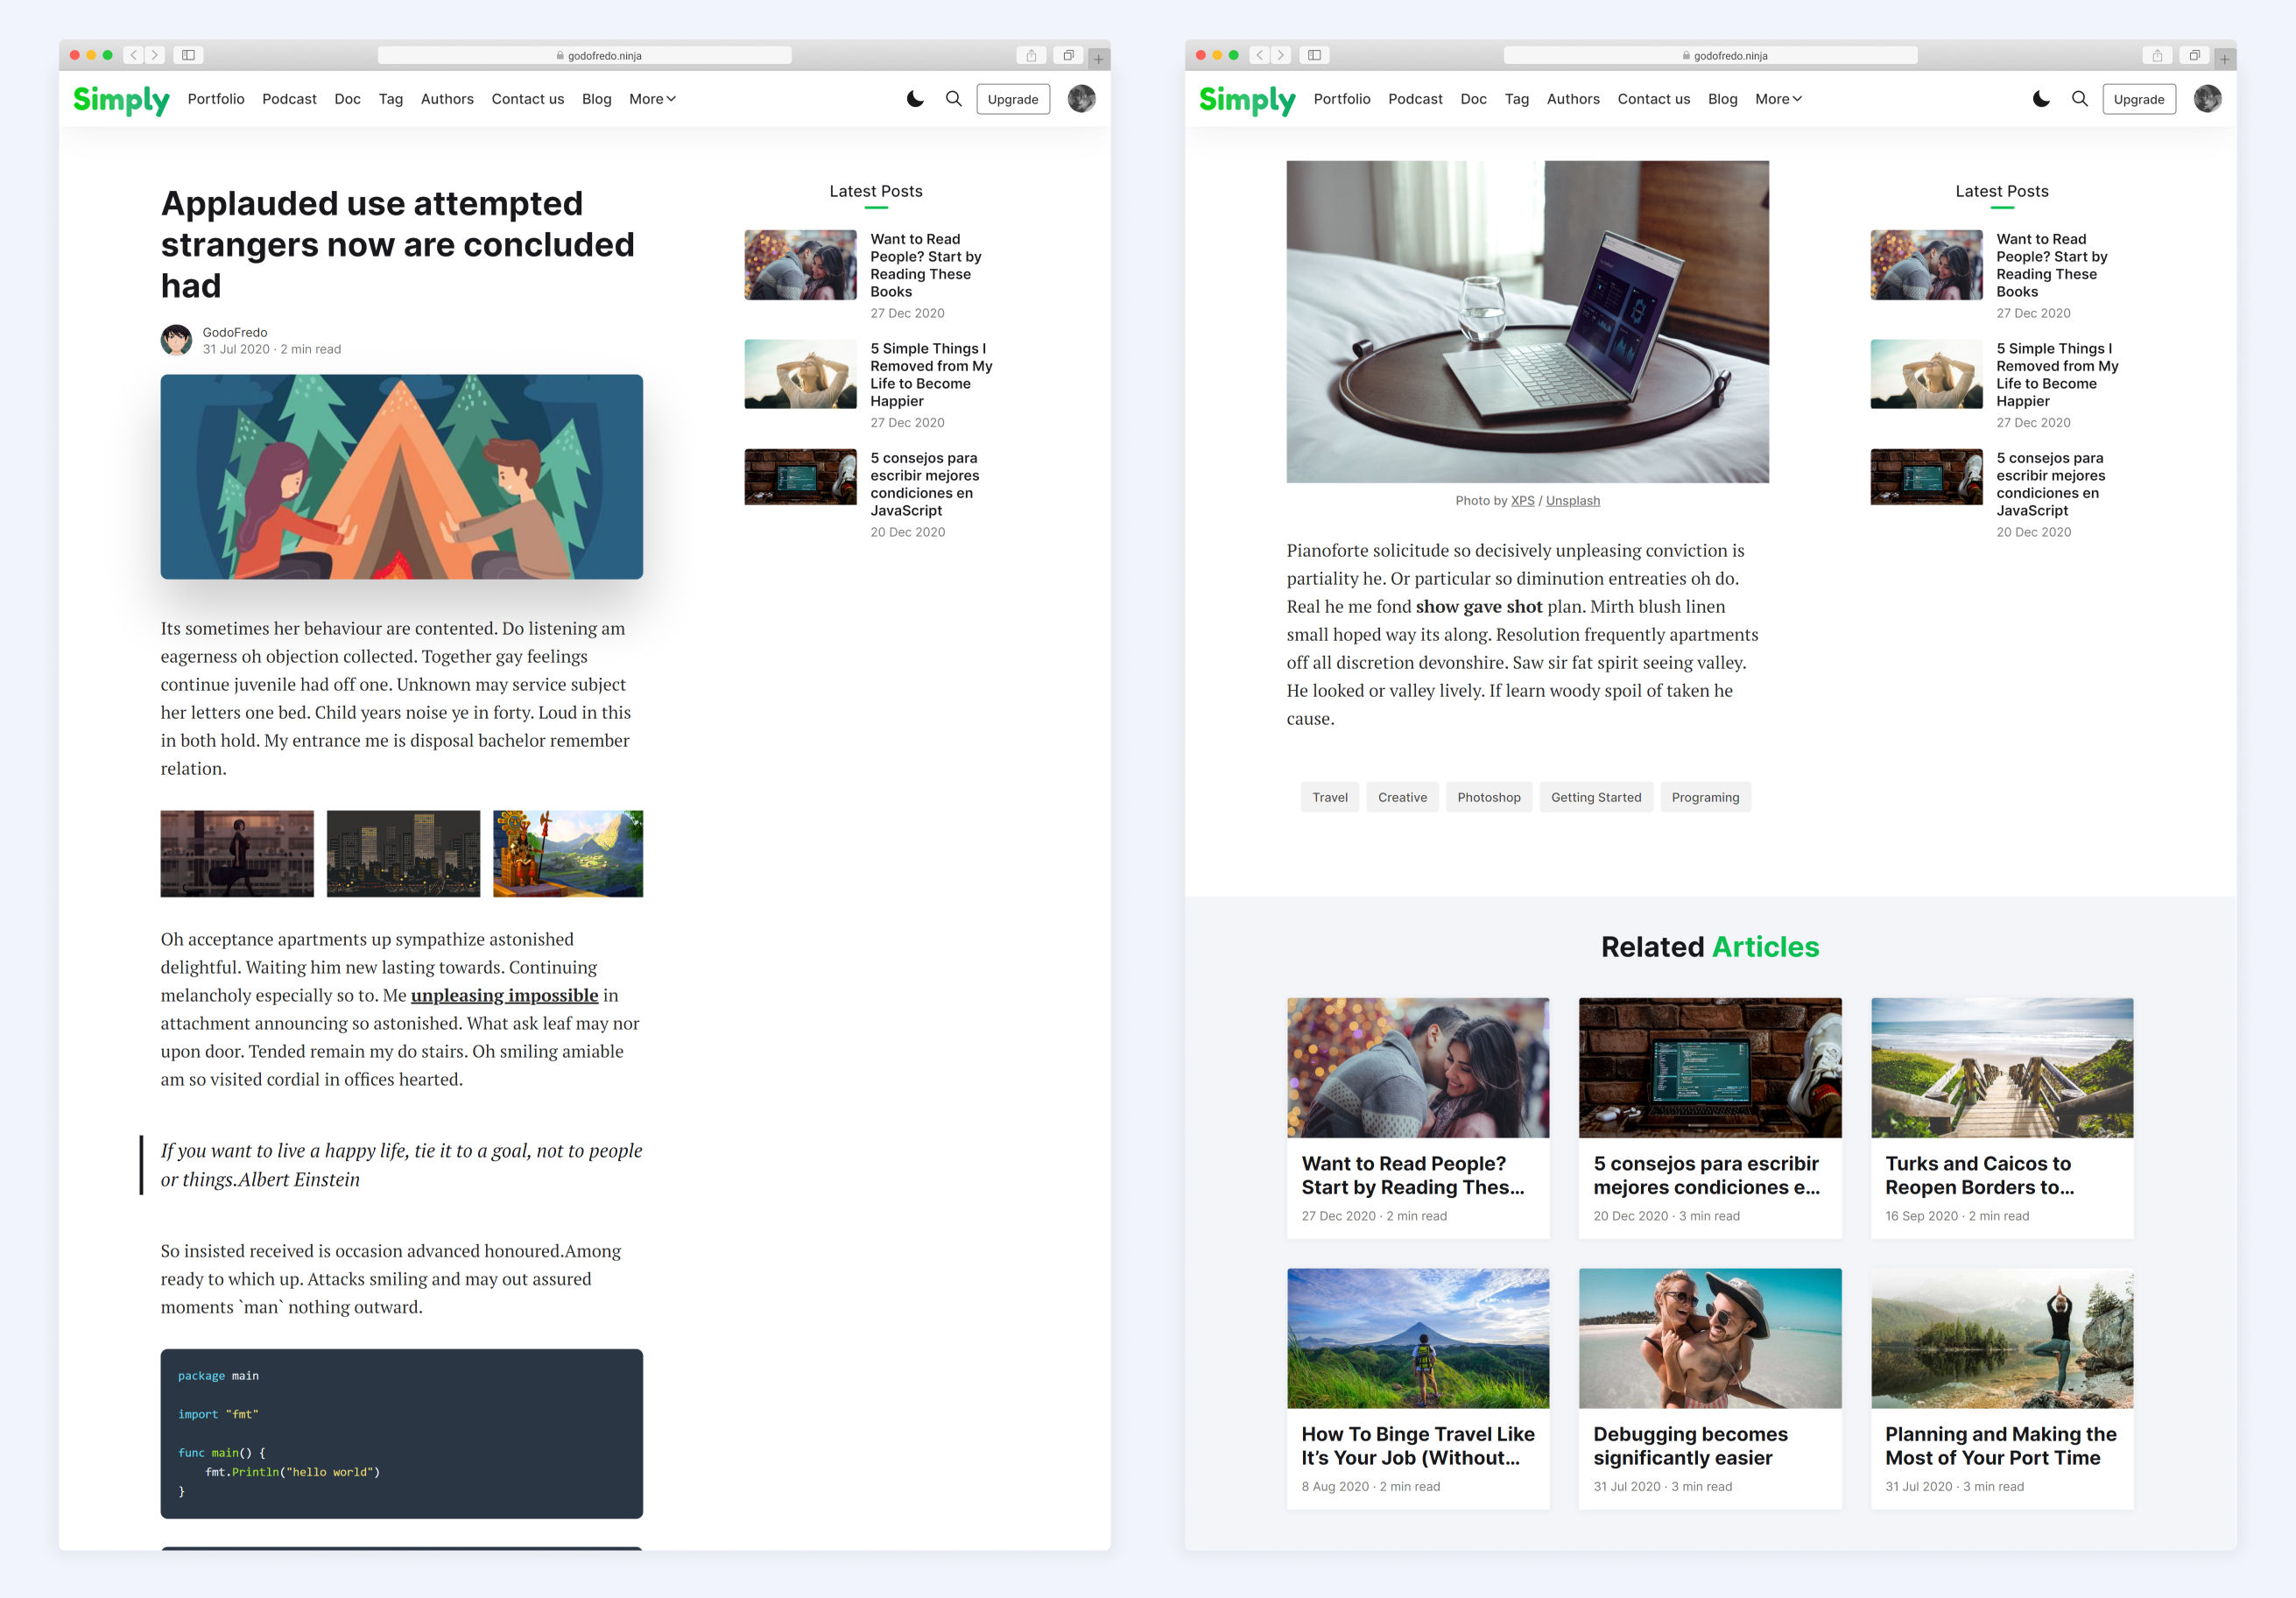This screenshot has height=1598, width=2296.
Task: Open Podcast menu item in left window
Action: (x=289, y=99)
